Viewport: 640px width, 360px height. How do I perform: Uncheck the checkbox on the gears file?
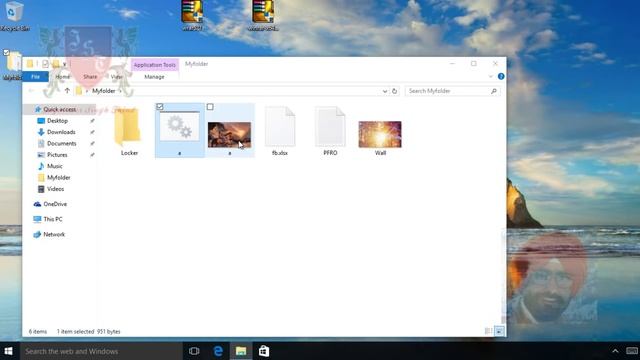click(160, 107)
